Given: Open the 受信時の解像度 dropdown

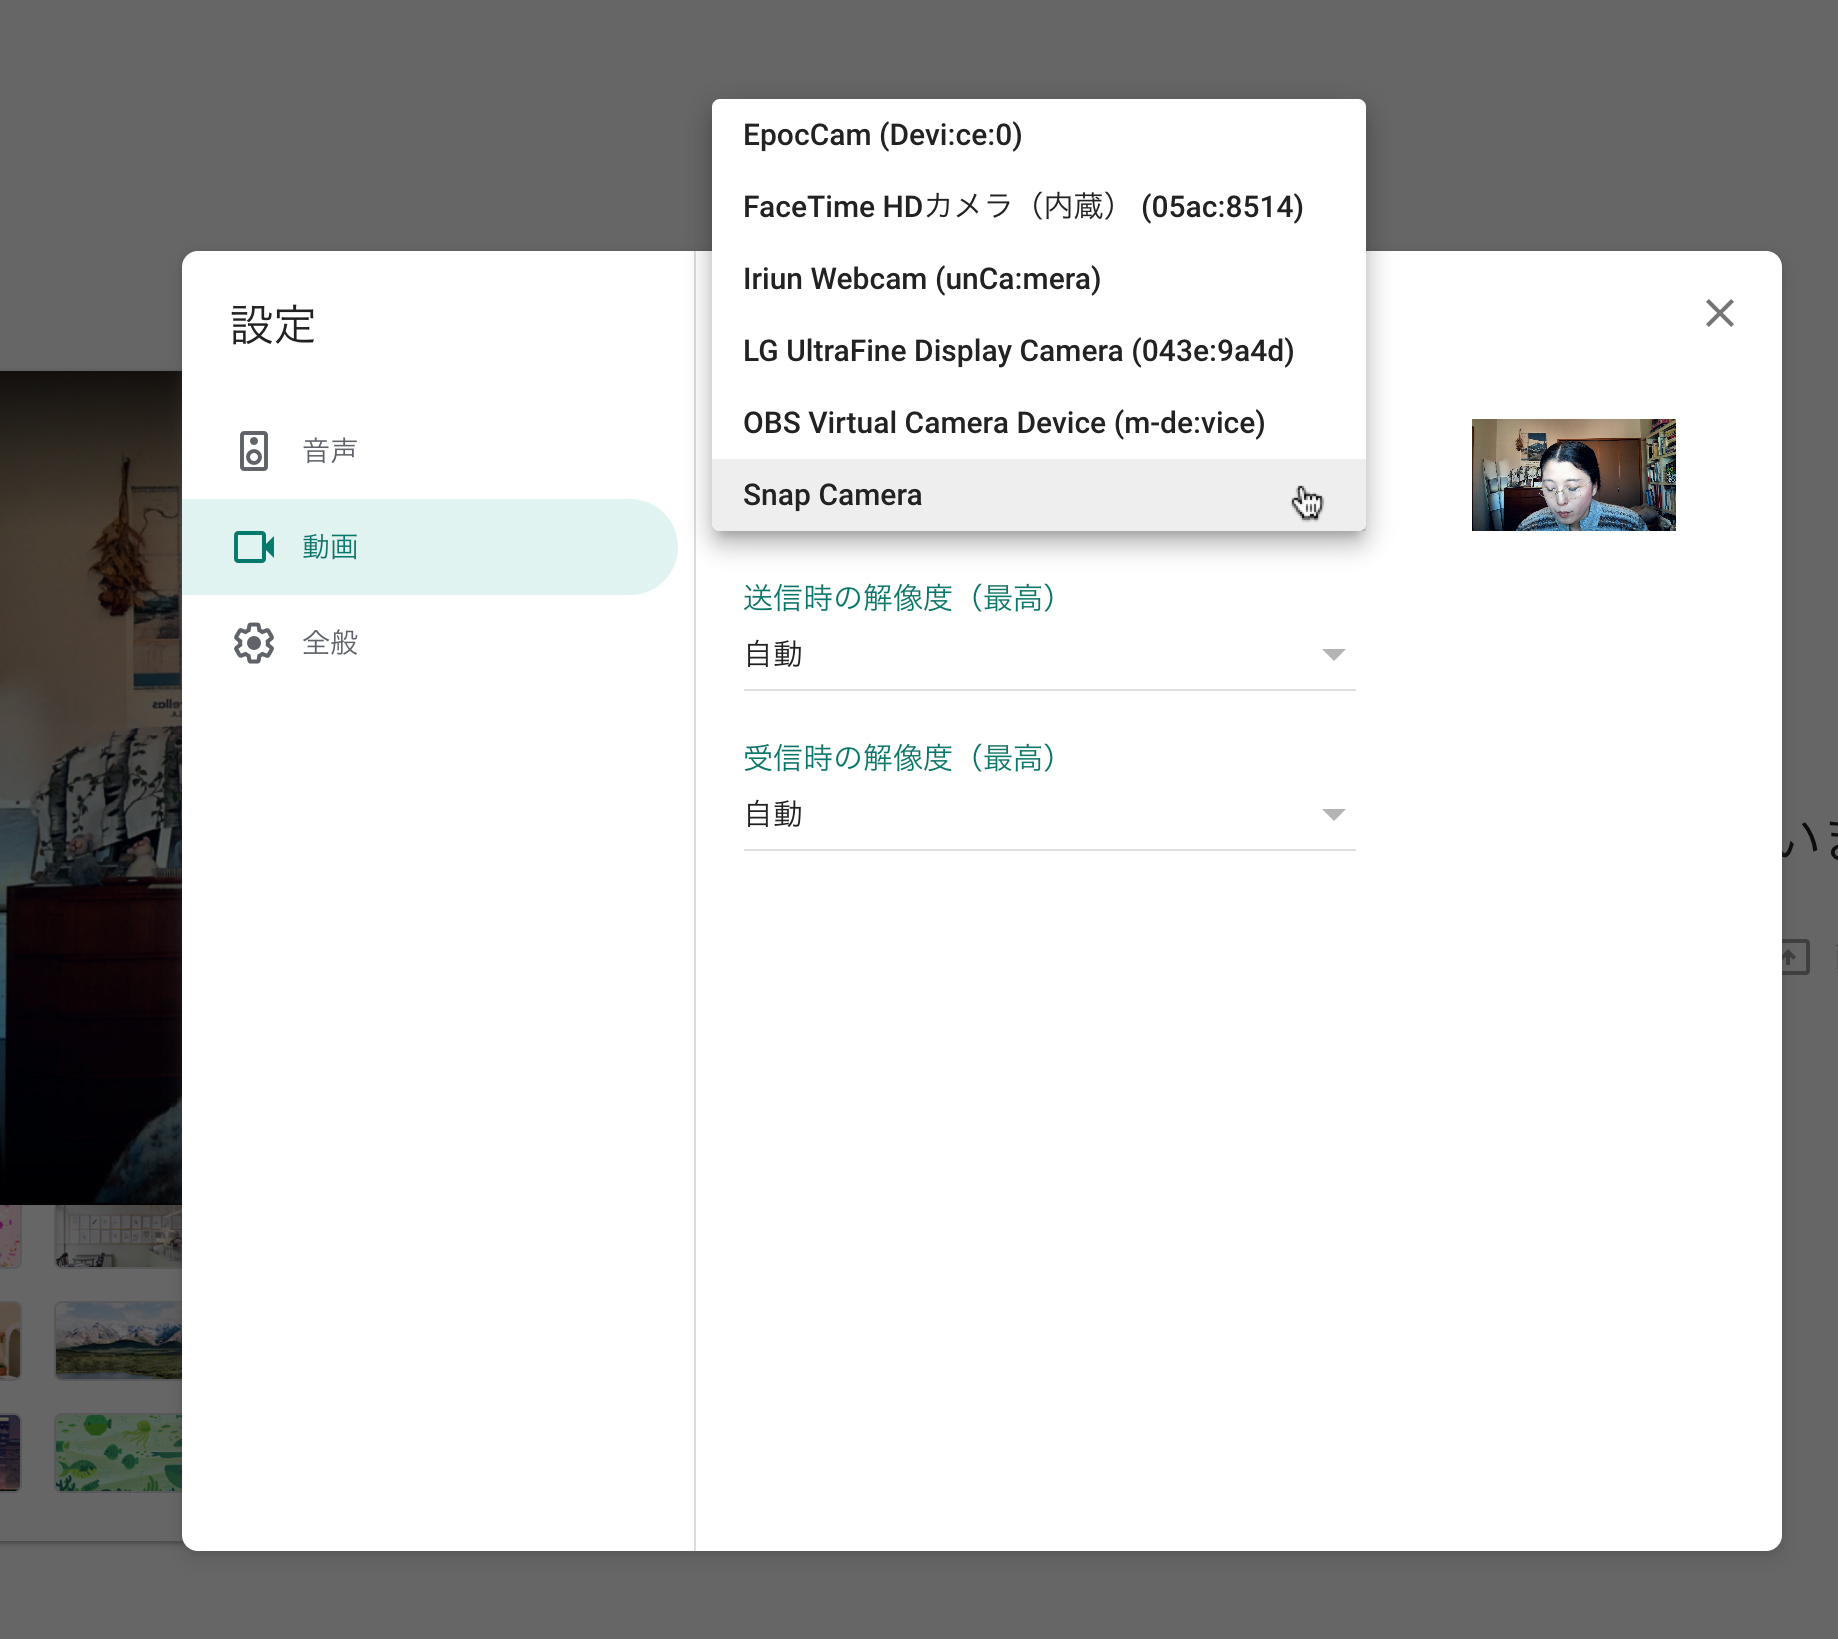Looking at the screenshot, I should pyautogui.click(x=1049, y=815).
